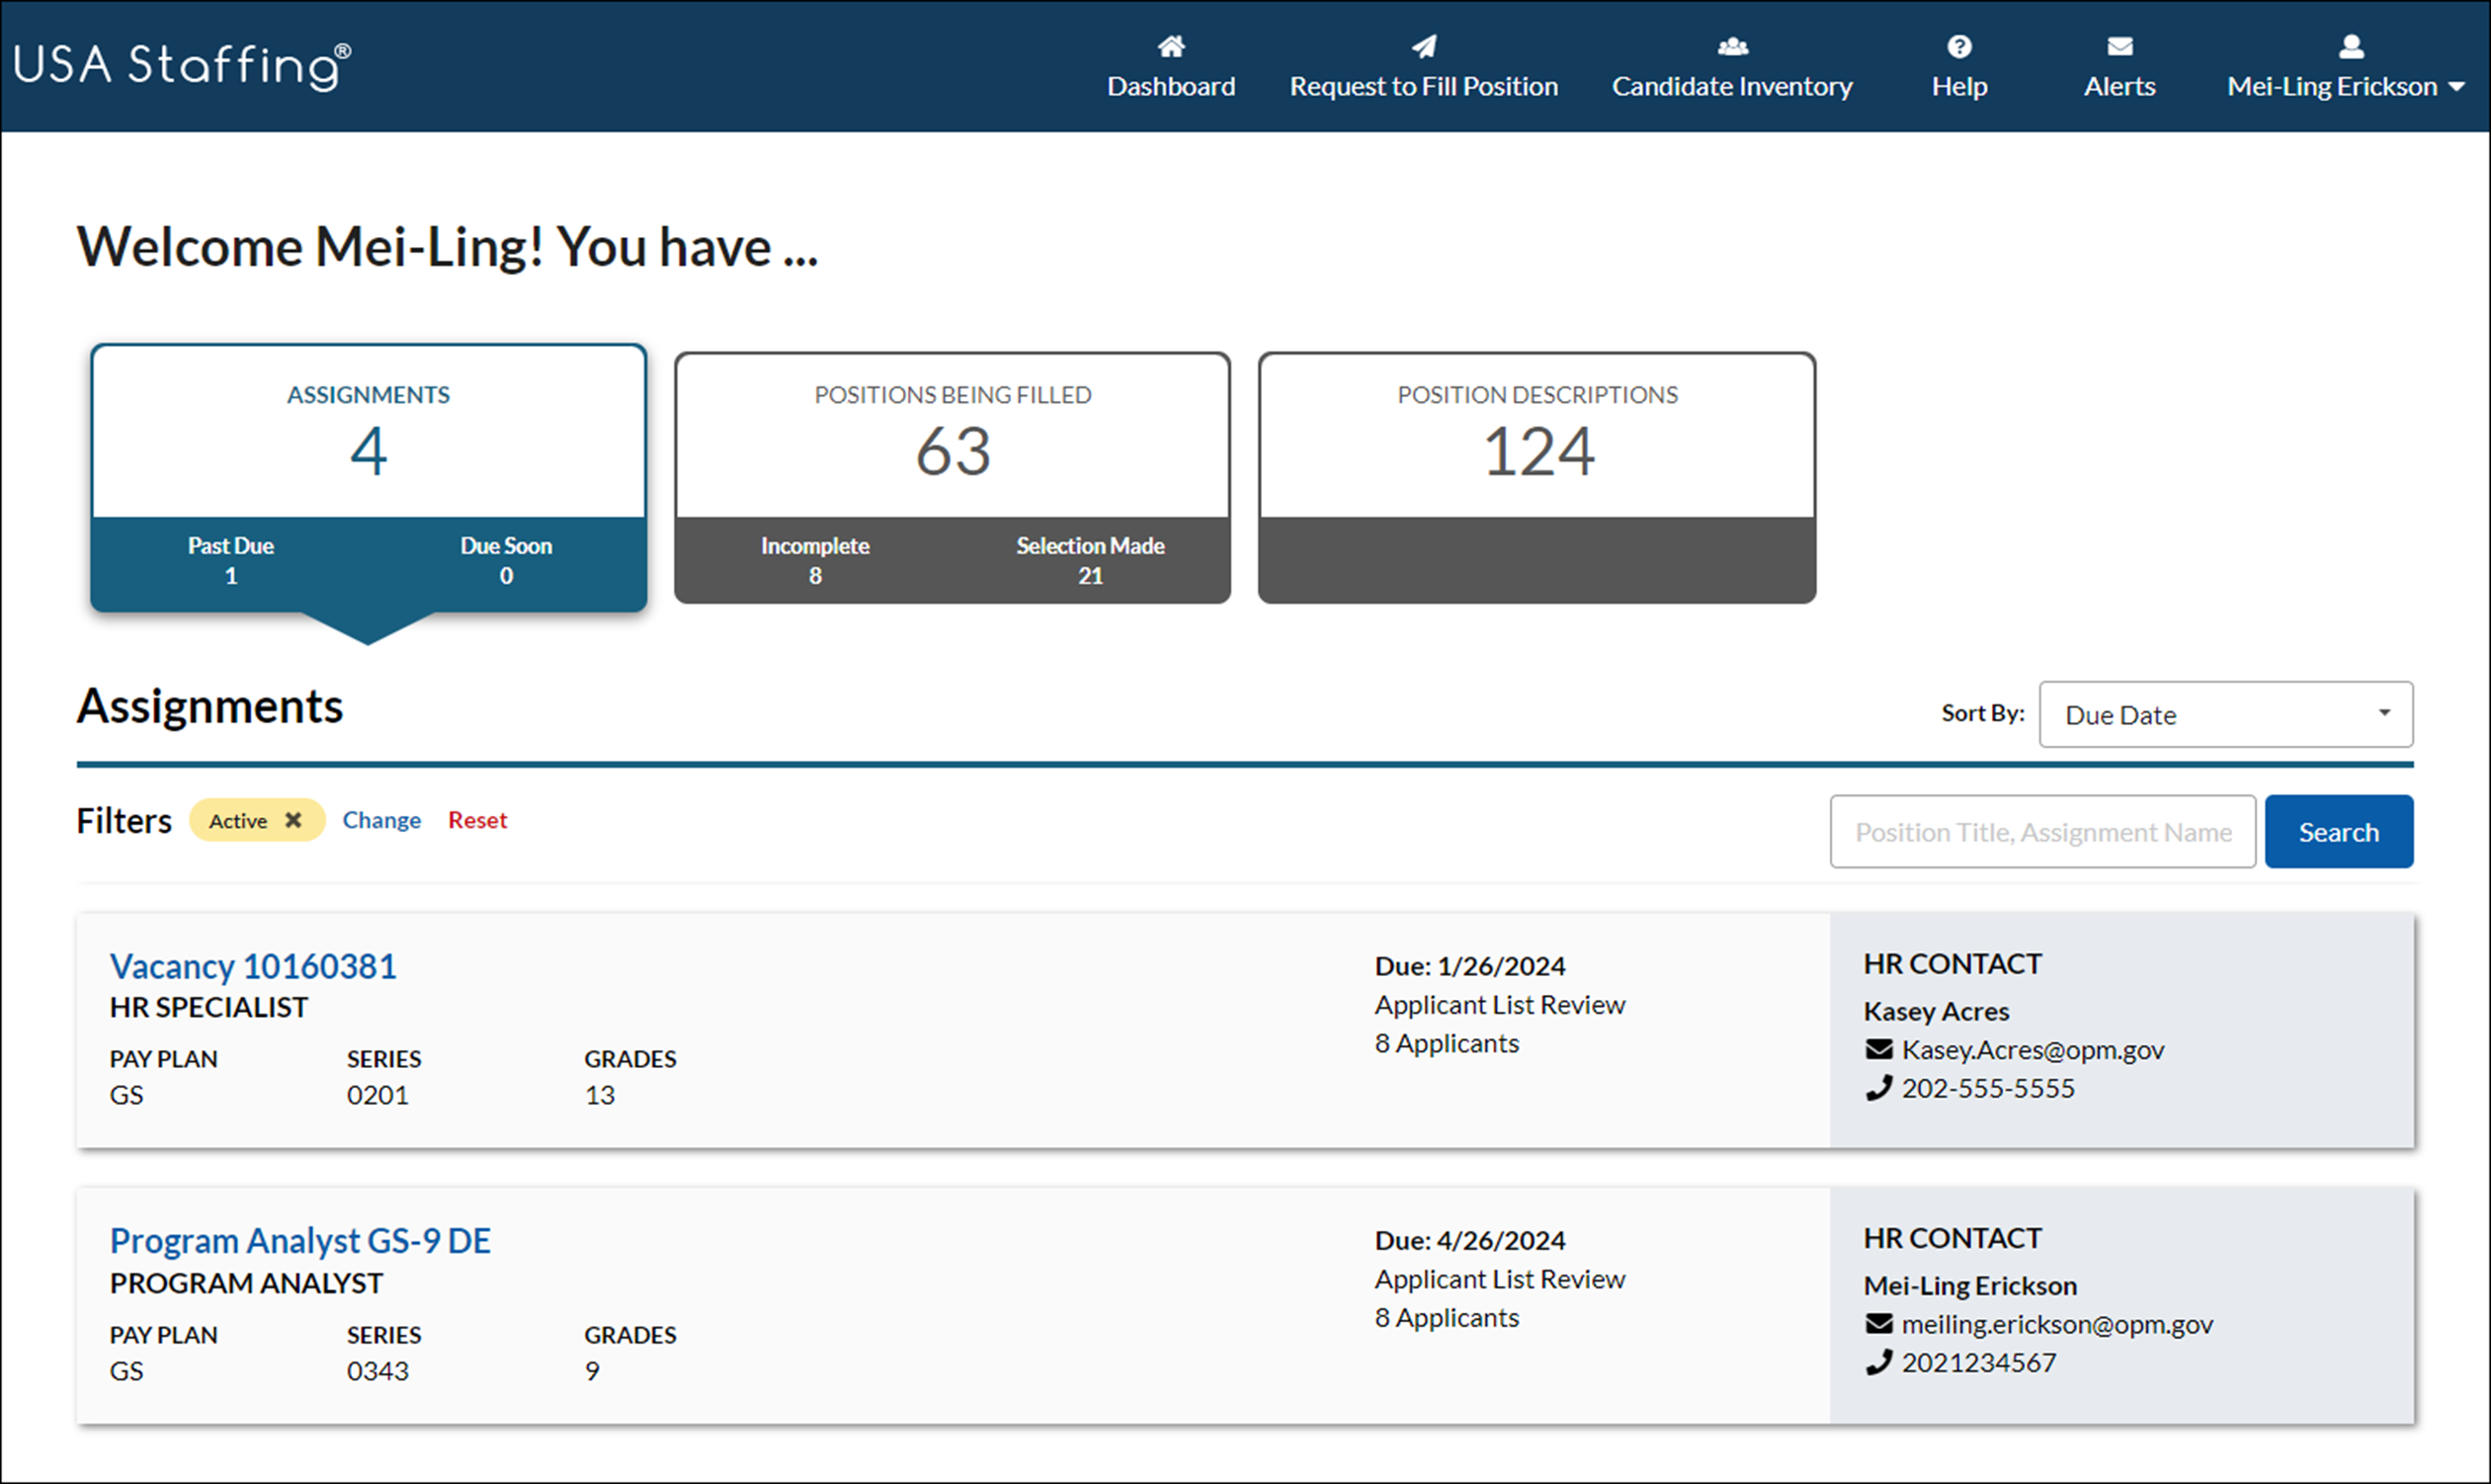This screenshot has height=1484, width=2491.
Task: Click the Help question mark icon
Action: [x=1959, y=46]
